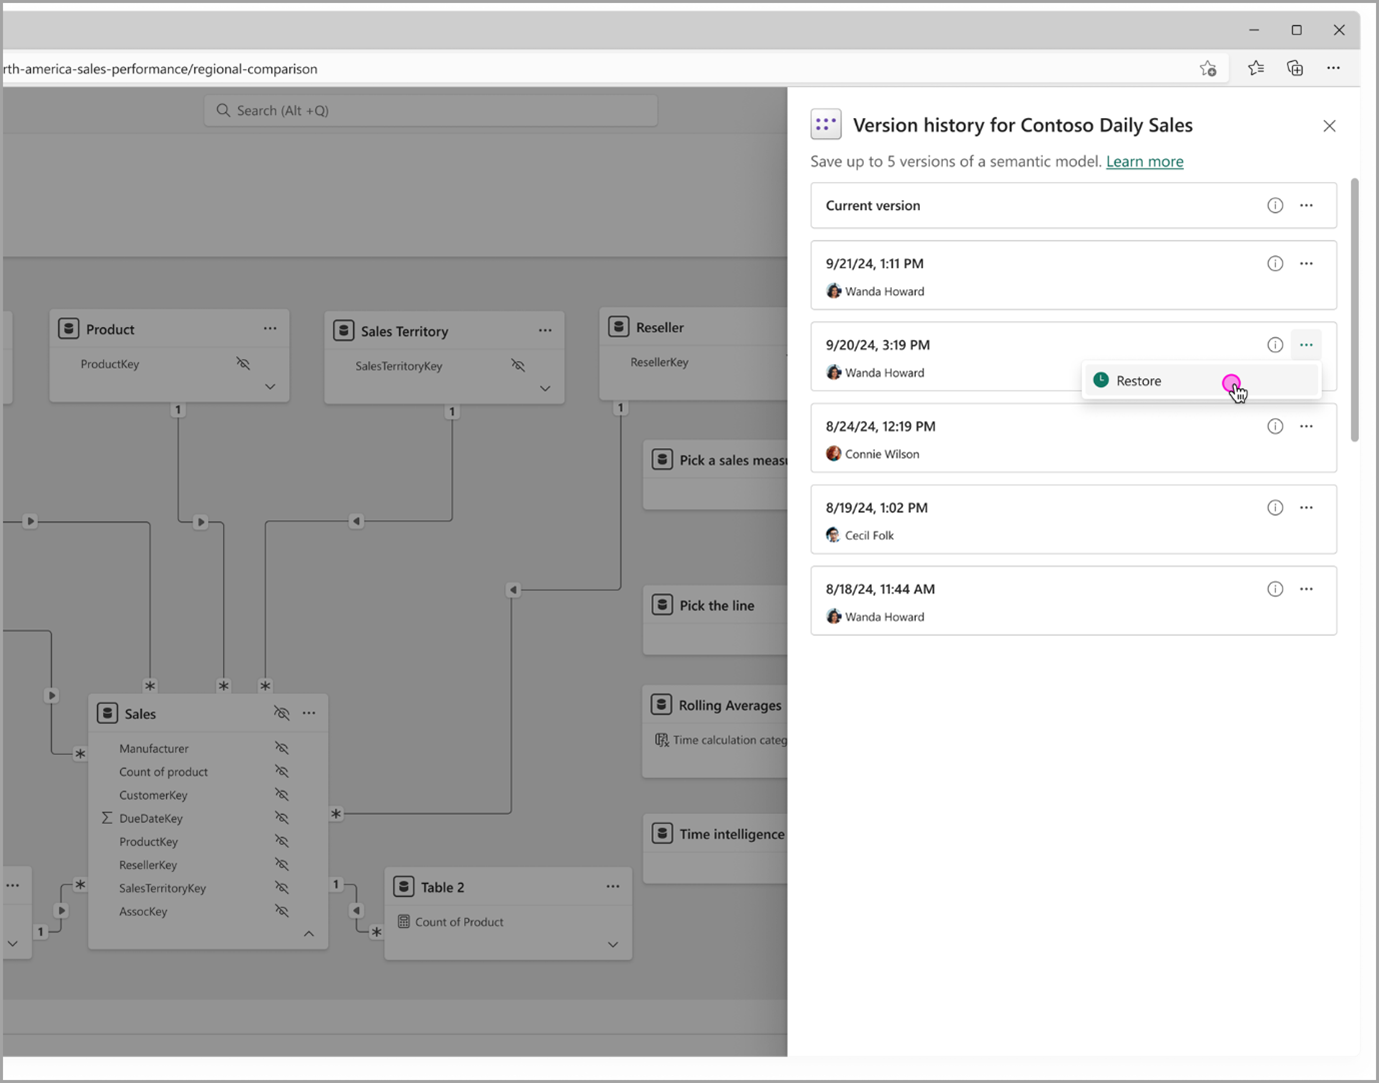Collapse the Sales table field list
1379x1083 pixels.
coord(309,933)
